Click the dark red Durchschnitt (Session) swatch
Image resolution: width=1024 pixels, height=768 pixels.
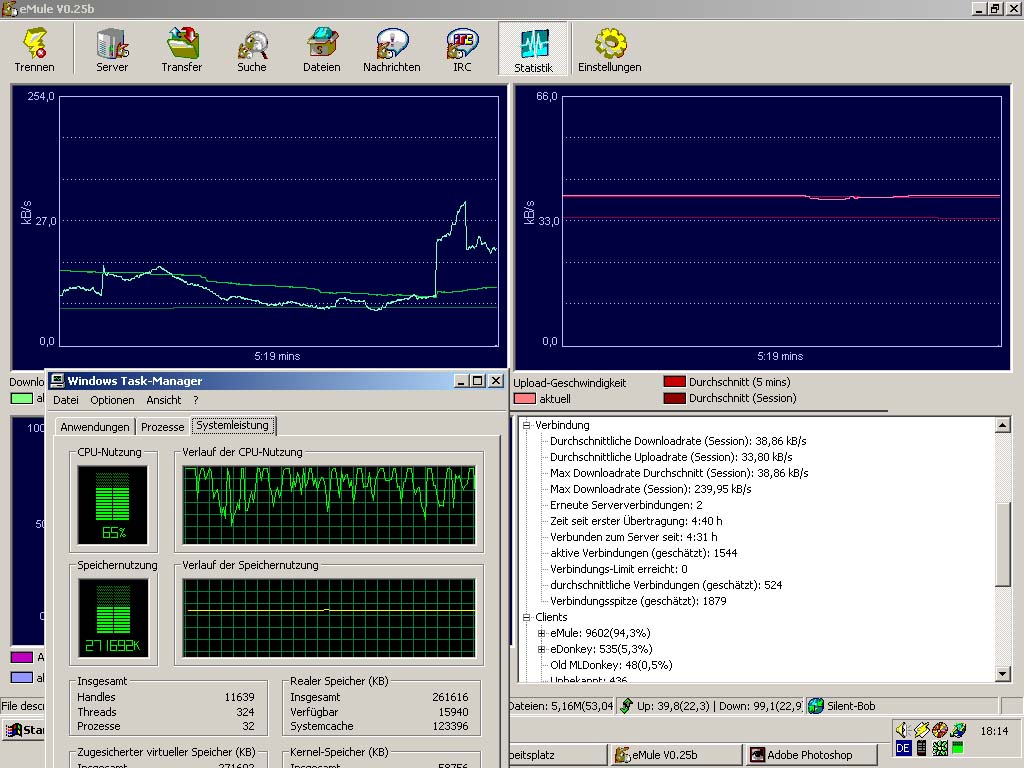click(x=675, y=398)
